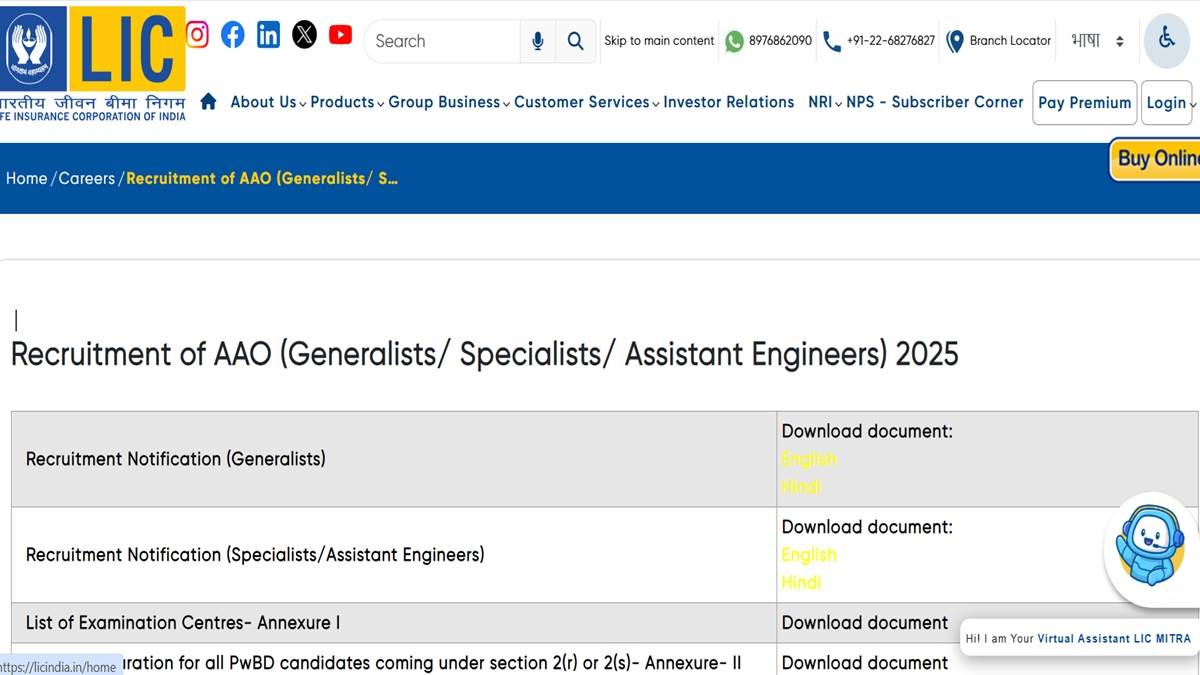Expand the About Us menu
This screenshot has height=675, width=1200.
click(x=268, y=102)
